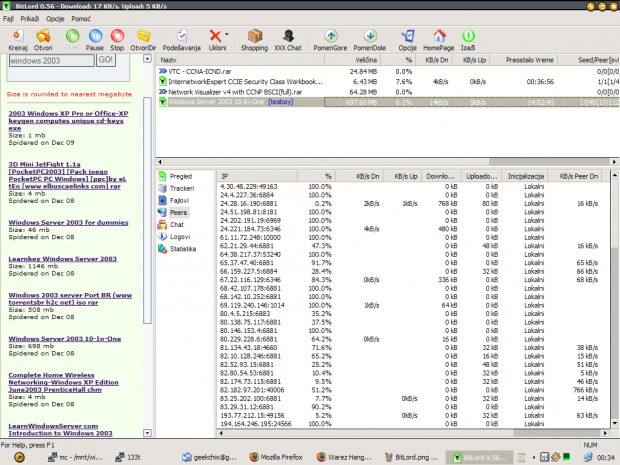Sort torrents by Preostalo Vreme column

coord(524,60)
